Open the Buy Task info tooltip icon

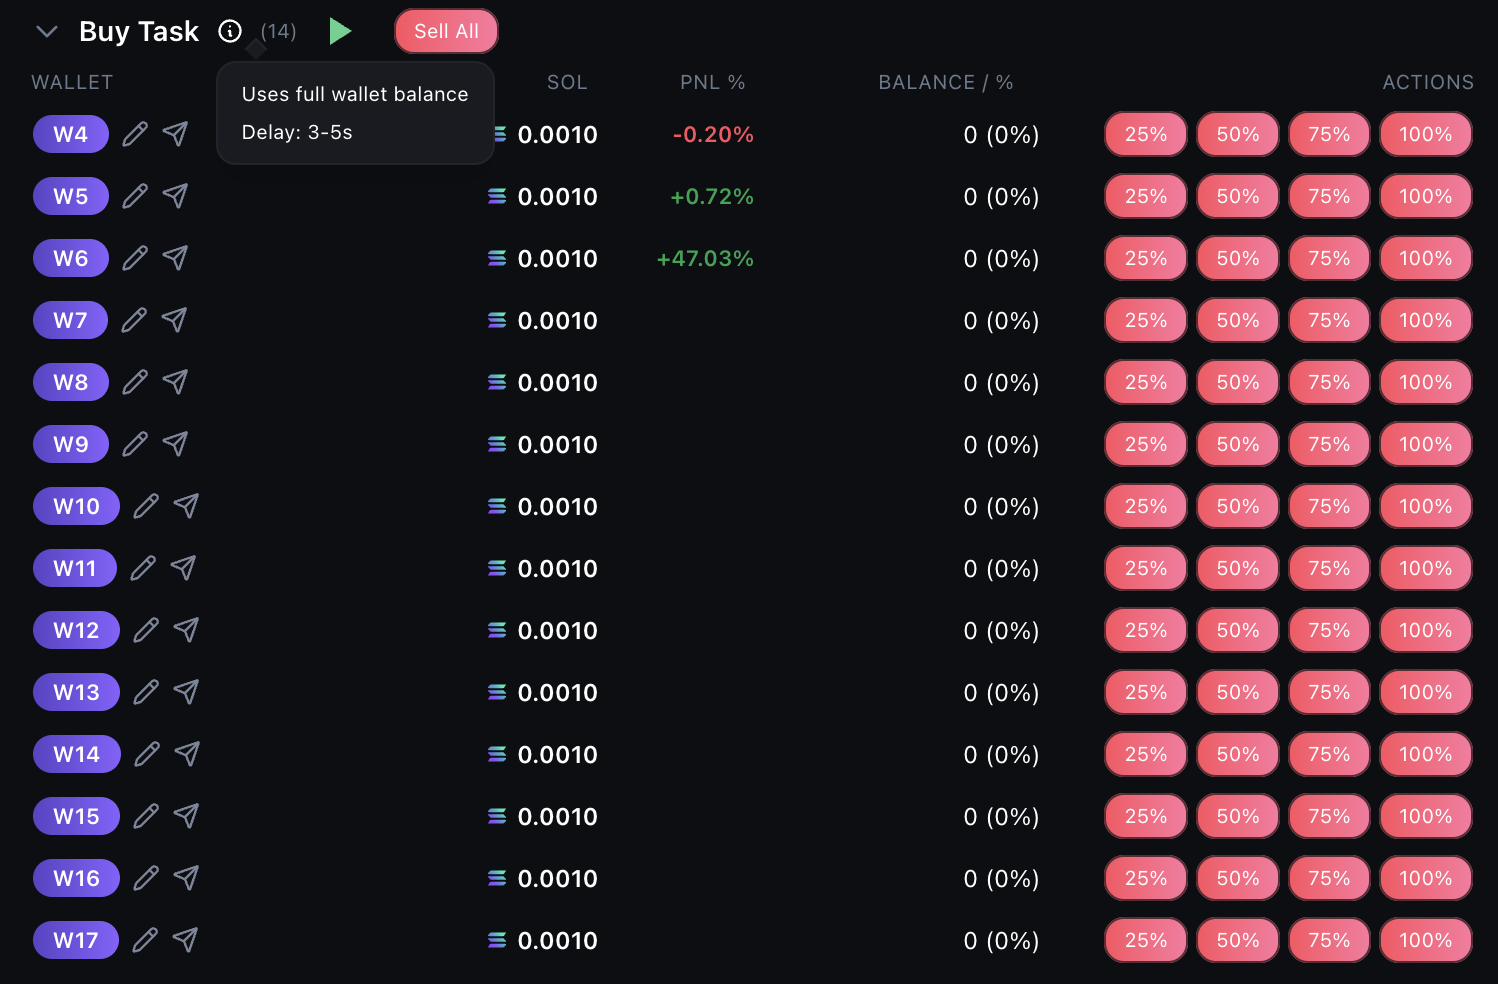click(x=230, y=30)
